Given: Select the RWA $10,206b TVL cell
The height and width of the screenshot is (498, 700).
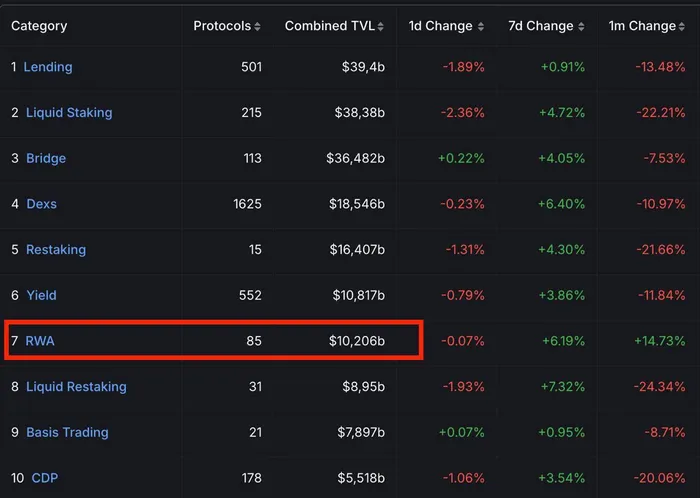Looking at the screenshot, I should (x=357, y=341).
